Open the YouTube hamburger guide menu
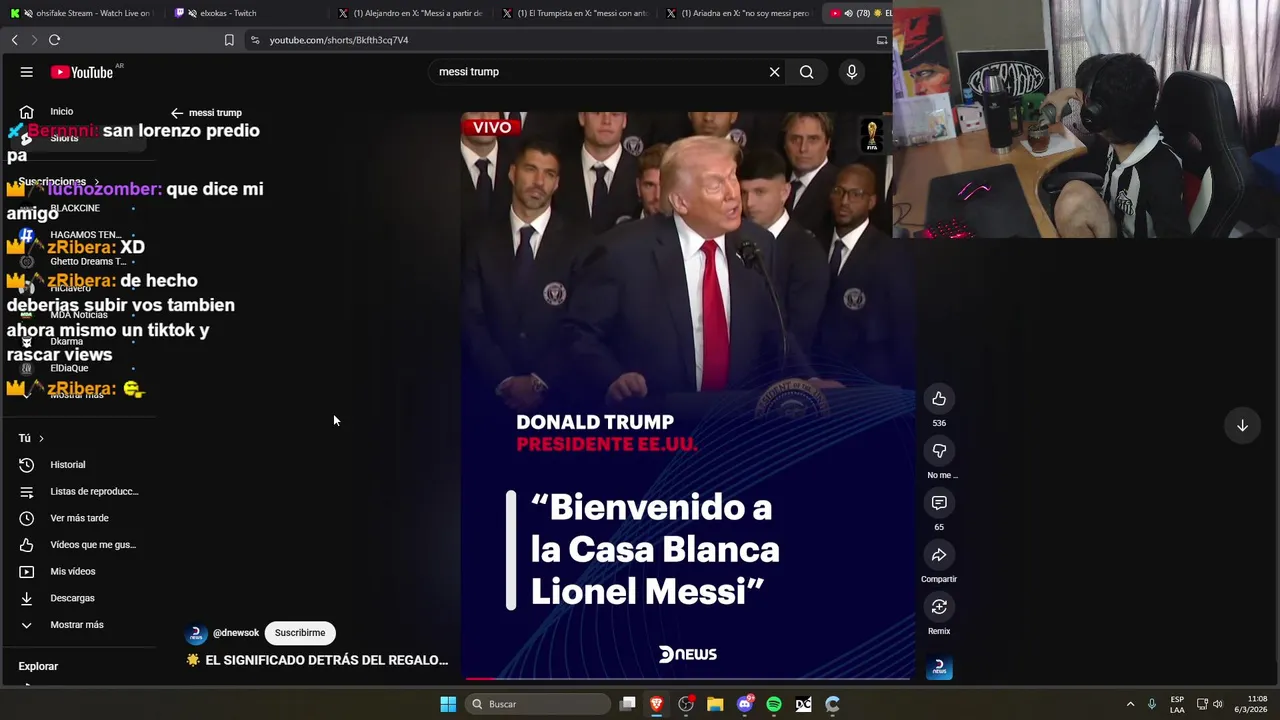The image size is (1280, 720). 27,72
